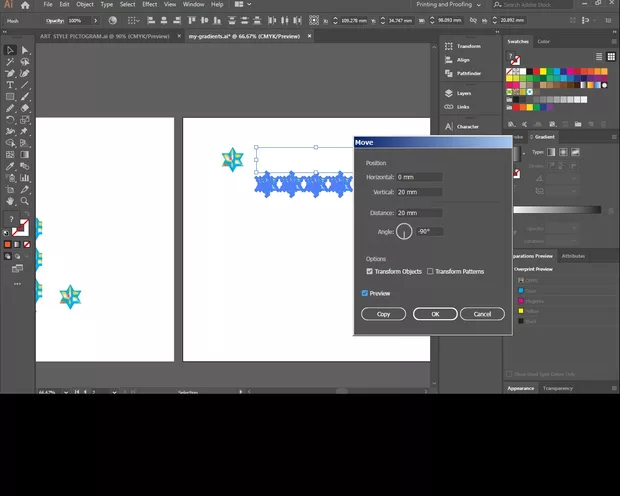The height and width of the screenshot is (496, 620).
Task: Open the Pathfinder panel
Action: coord(468,73)
